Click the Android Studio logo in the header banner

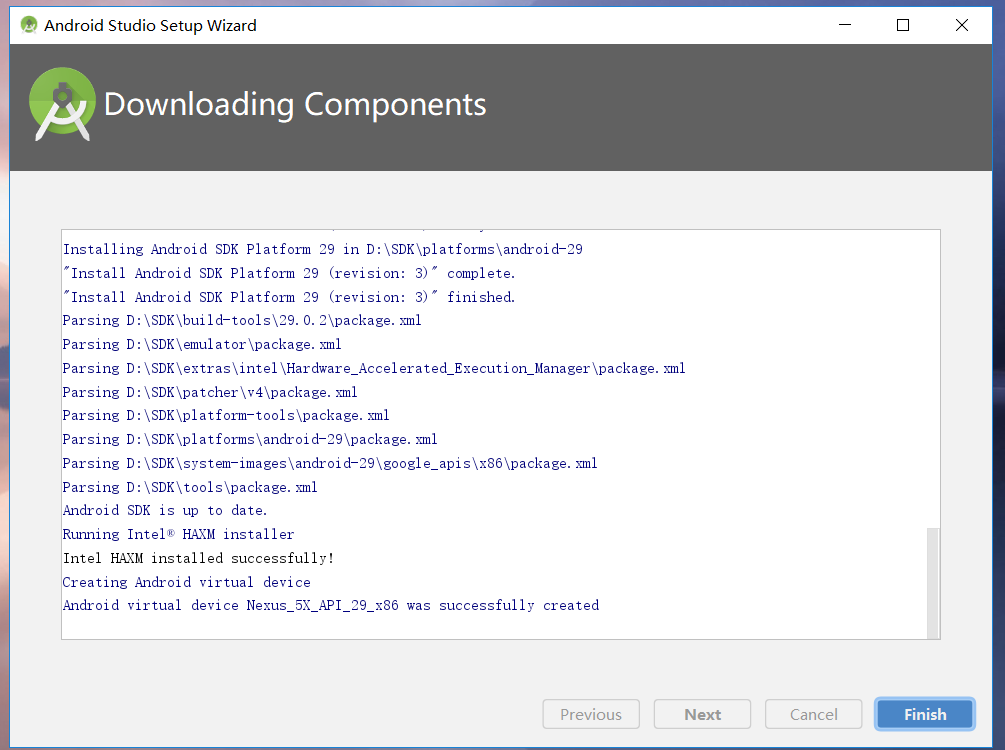[x=61, y=103]
